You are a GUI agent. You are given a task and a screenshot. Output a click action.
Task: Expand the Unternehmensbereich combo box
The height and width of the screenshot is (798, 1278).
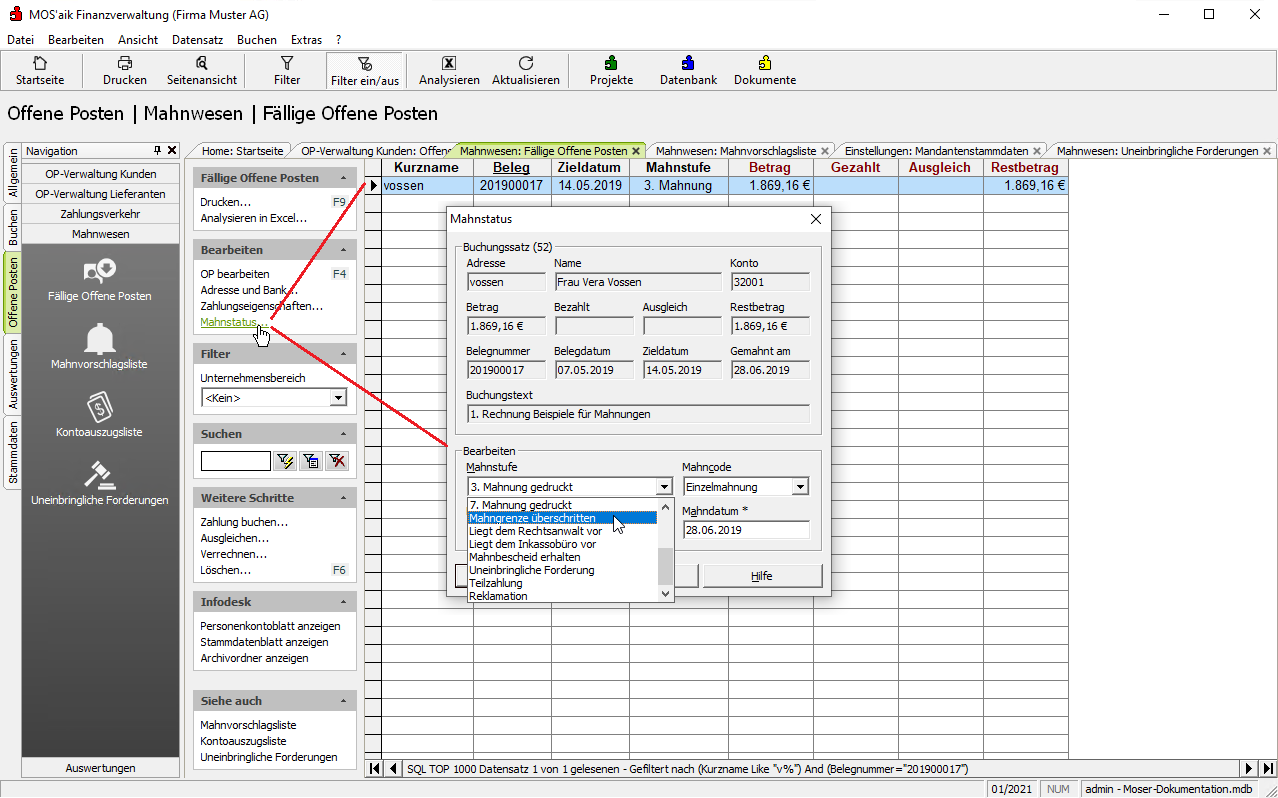338,398
